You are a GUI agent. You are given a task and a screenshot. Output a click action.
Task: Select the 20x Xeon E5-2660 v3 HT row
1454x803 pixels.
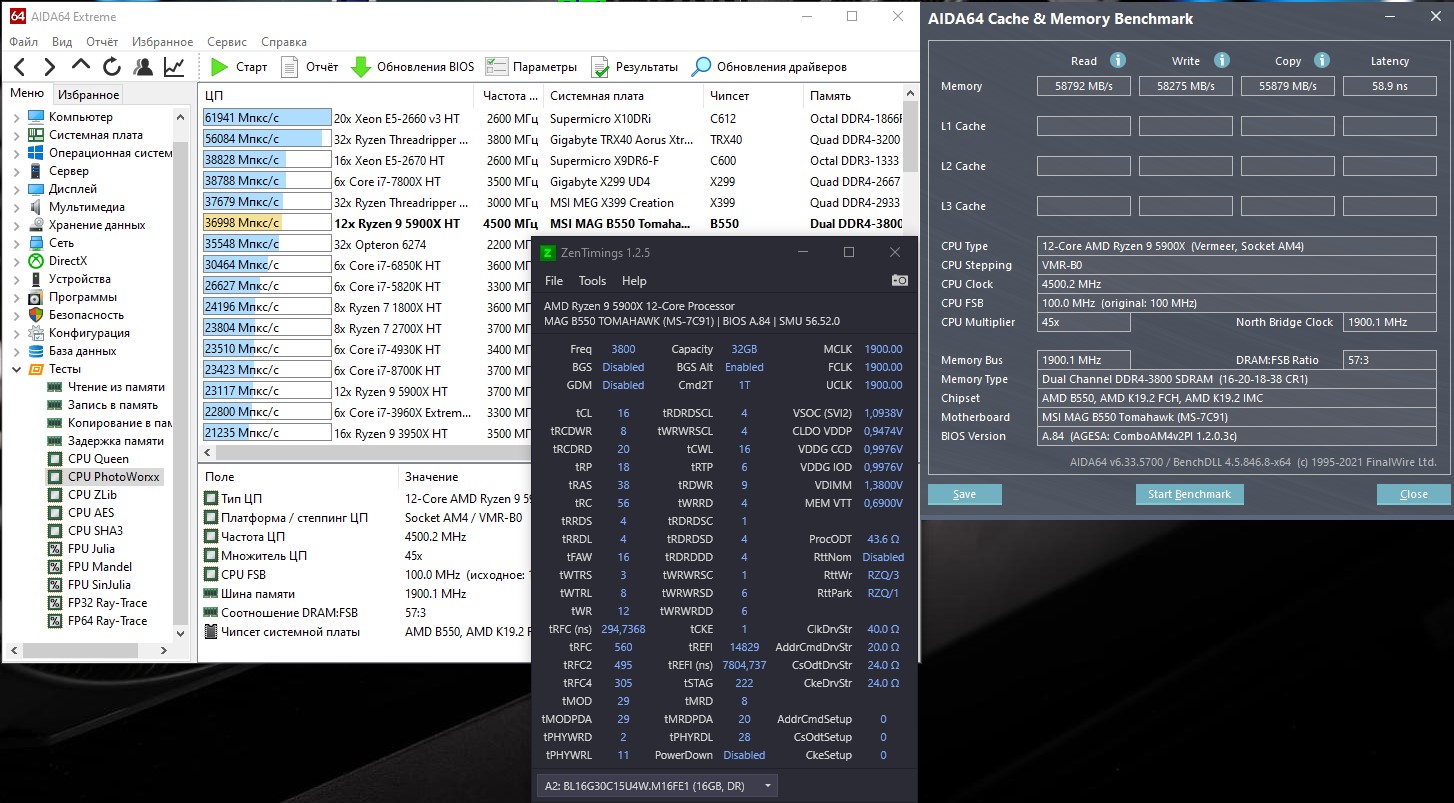pos(552,118)
